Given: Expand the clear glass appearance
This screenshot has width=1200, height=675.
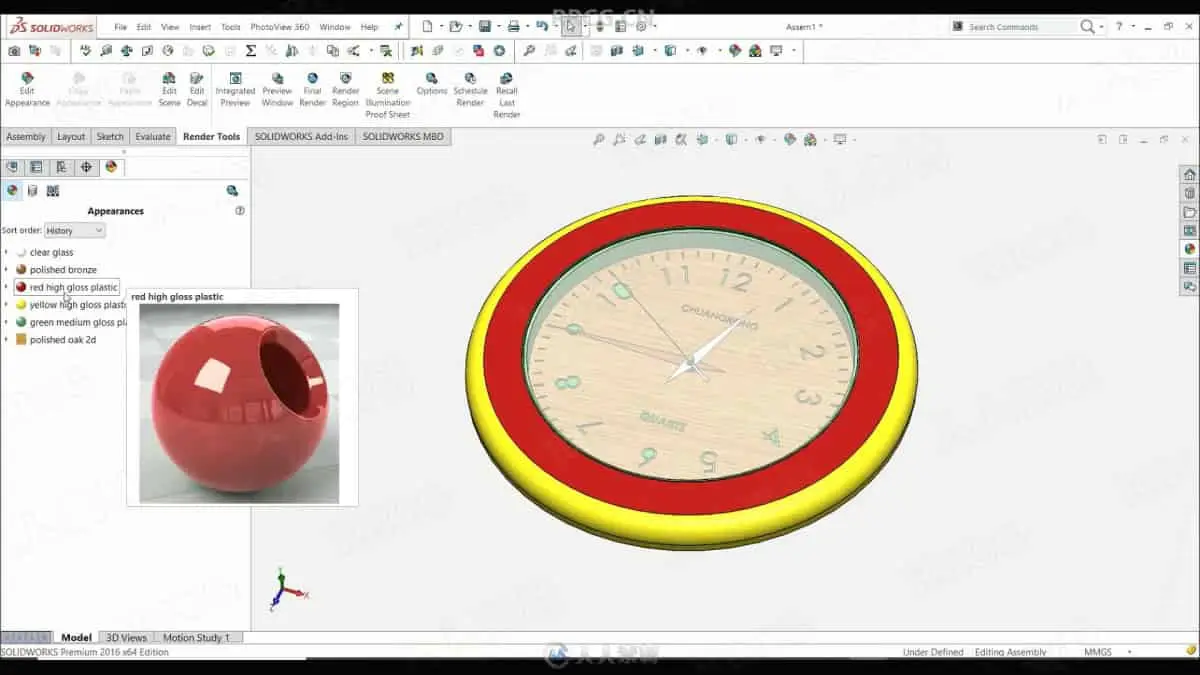Looking at the screenshot, I should coord(6,252).
